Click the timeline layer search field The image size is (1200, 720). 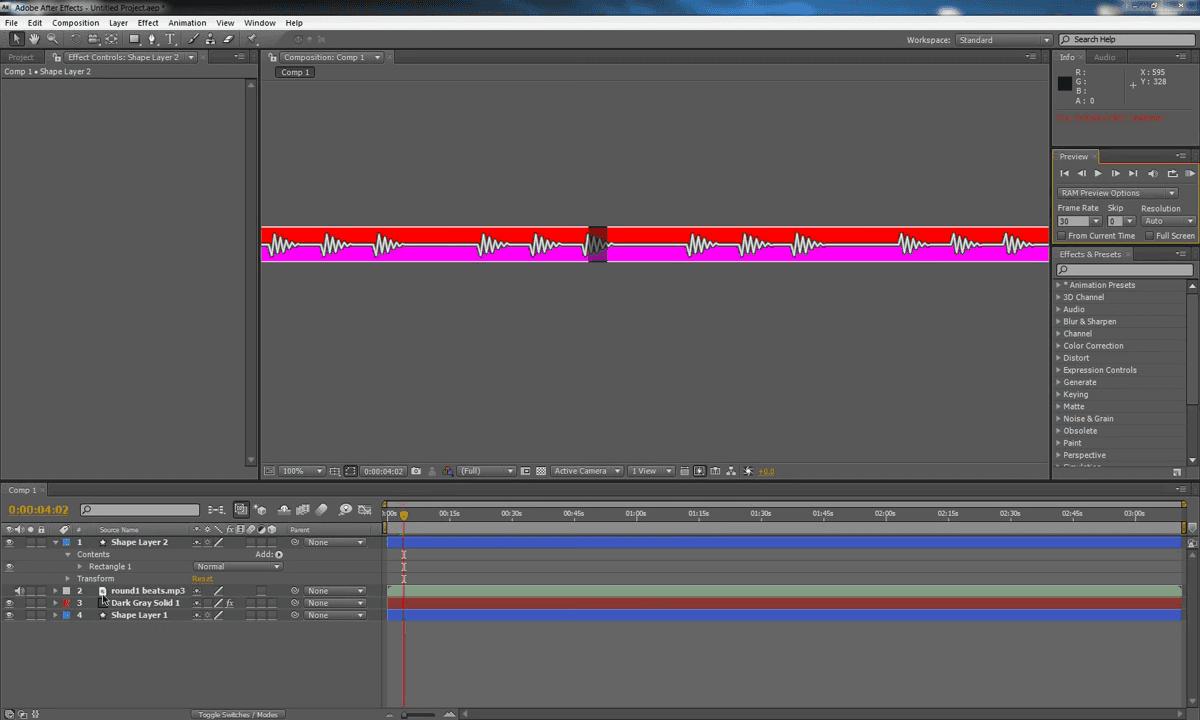pos(140,510)
